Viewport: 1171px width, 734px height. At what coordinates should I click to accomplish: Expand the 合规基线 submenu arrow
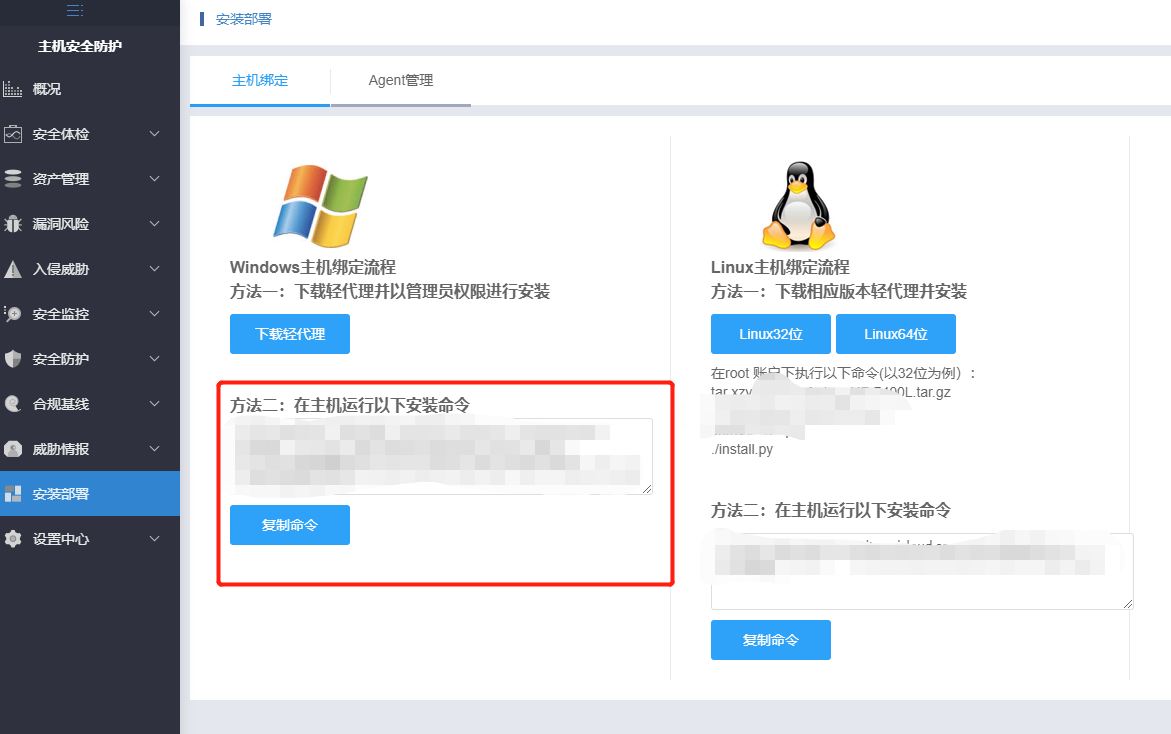click(155, 404)
